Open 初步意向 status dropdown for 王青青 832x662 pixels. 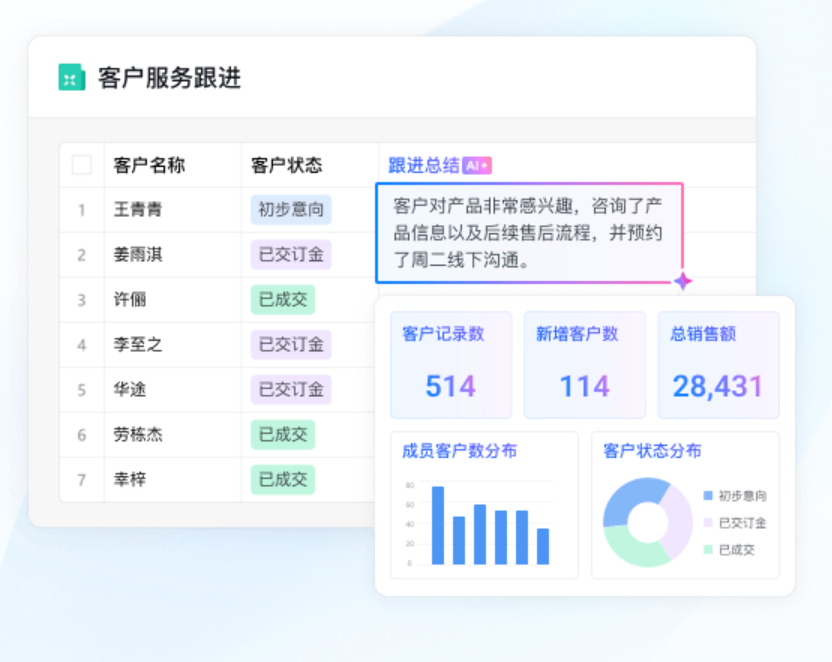pyautogui.click(x=290, y=210)
